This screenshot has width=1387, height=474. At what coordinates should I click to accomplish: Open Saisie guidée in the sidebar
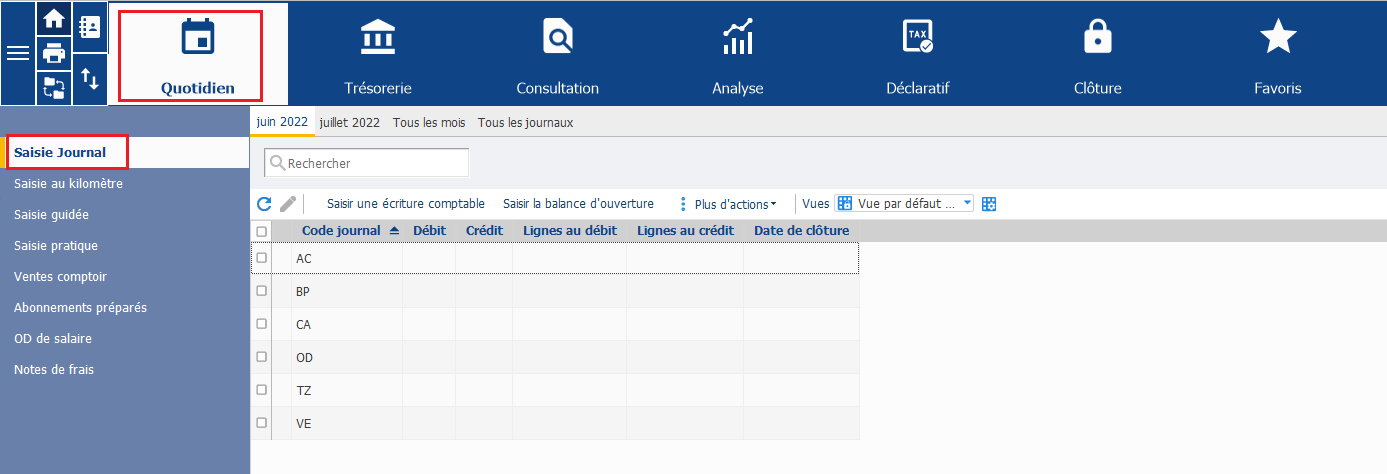point(125,215)
